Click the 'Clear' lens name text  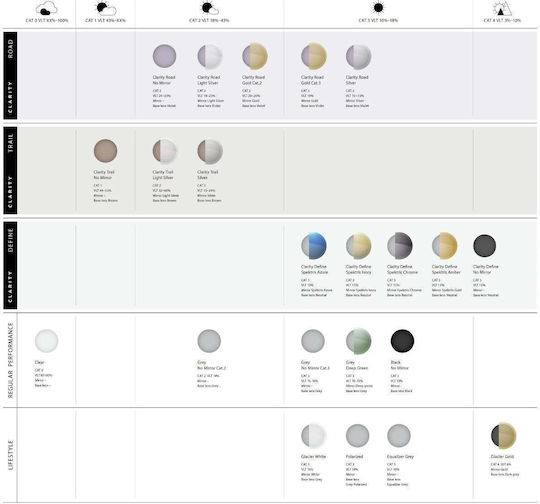pos(39,362)
